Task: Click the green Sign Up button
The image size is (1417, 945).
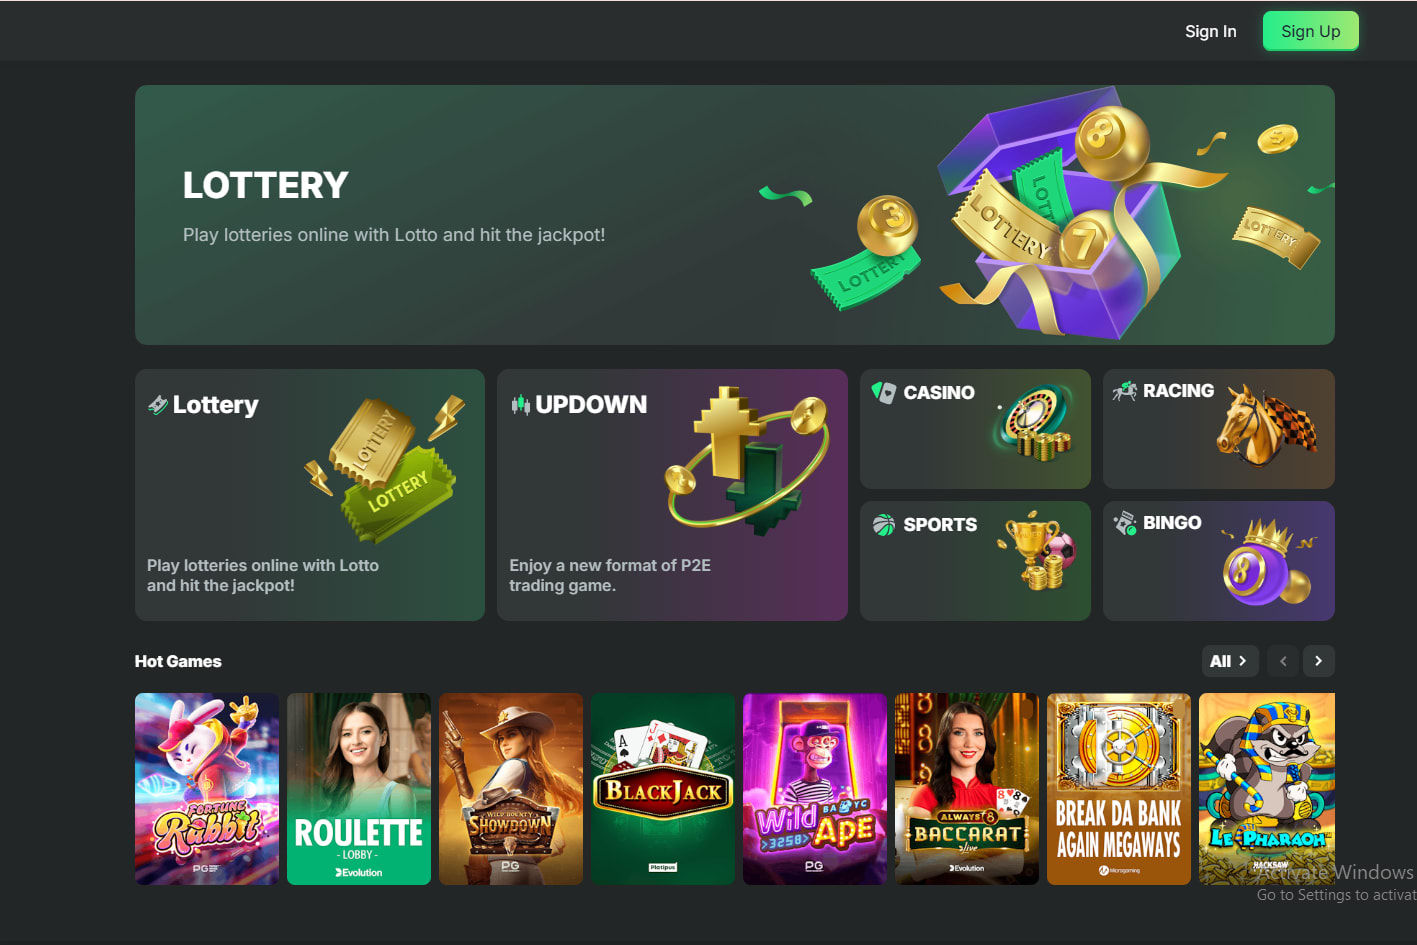Action: pos(1310,31)
